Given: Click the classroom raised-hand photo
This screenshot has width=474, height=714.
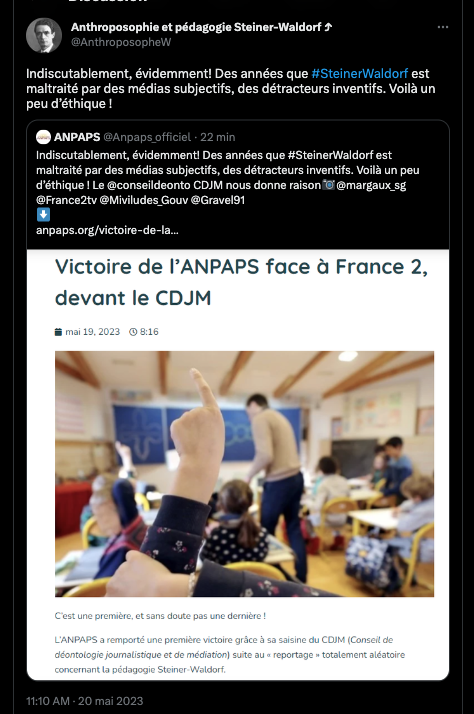Looking at the screenshot, I should click(245, 474).
